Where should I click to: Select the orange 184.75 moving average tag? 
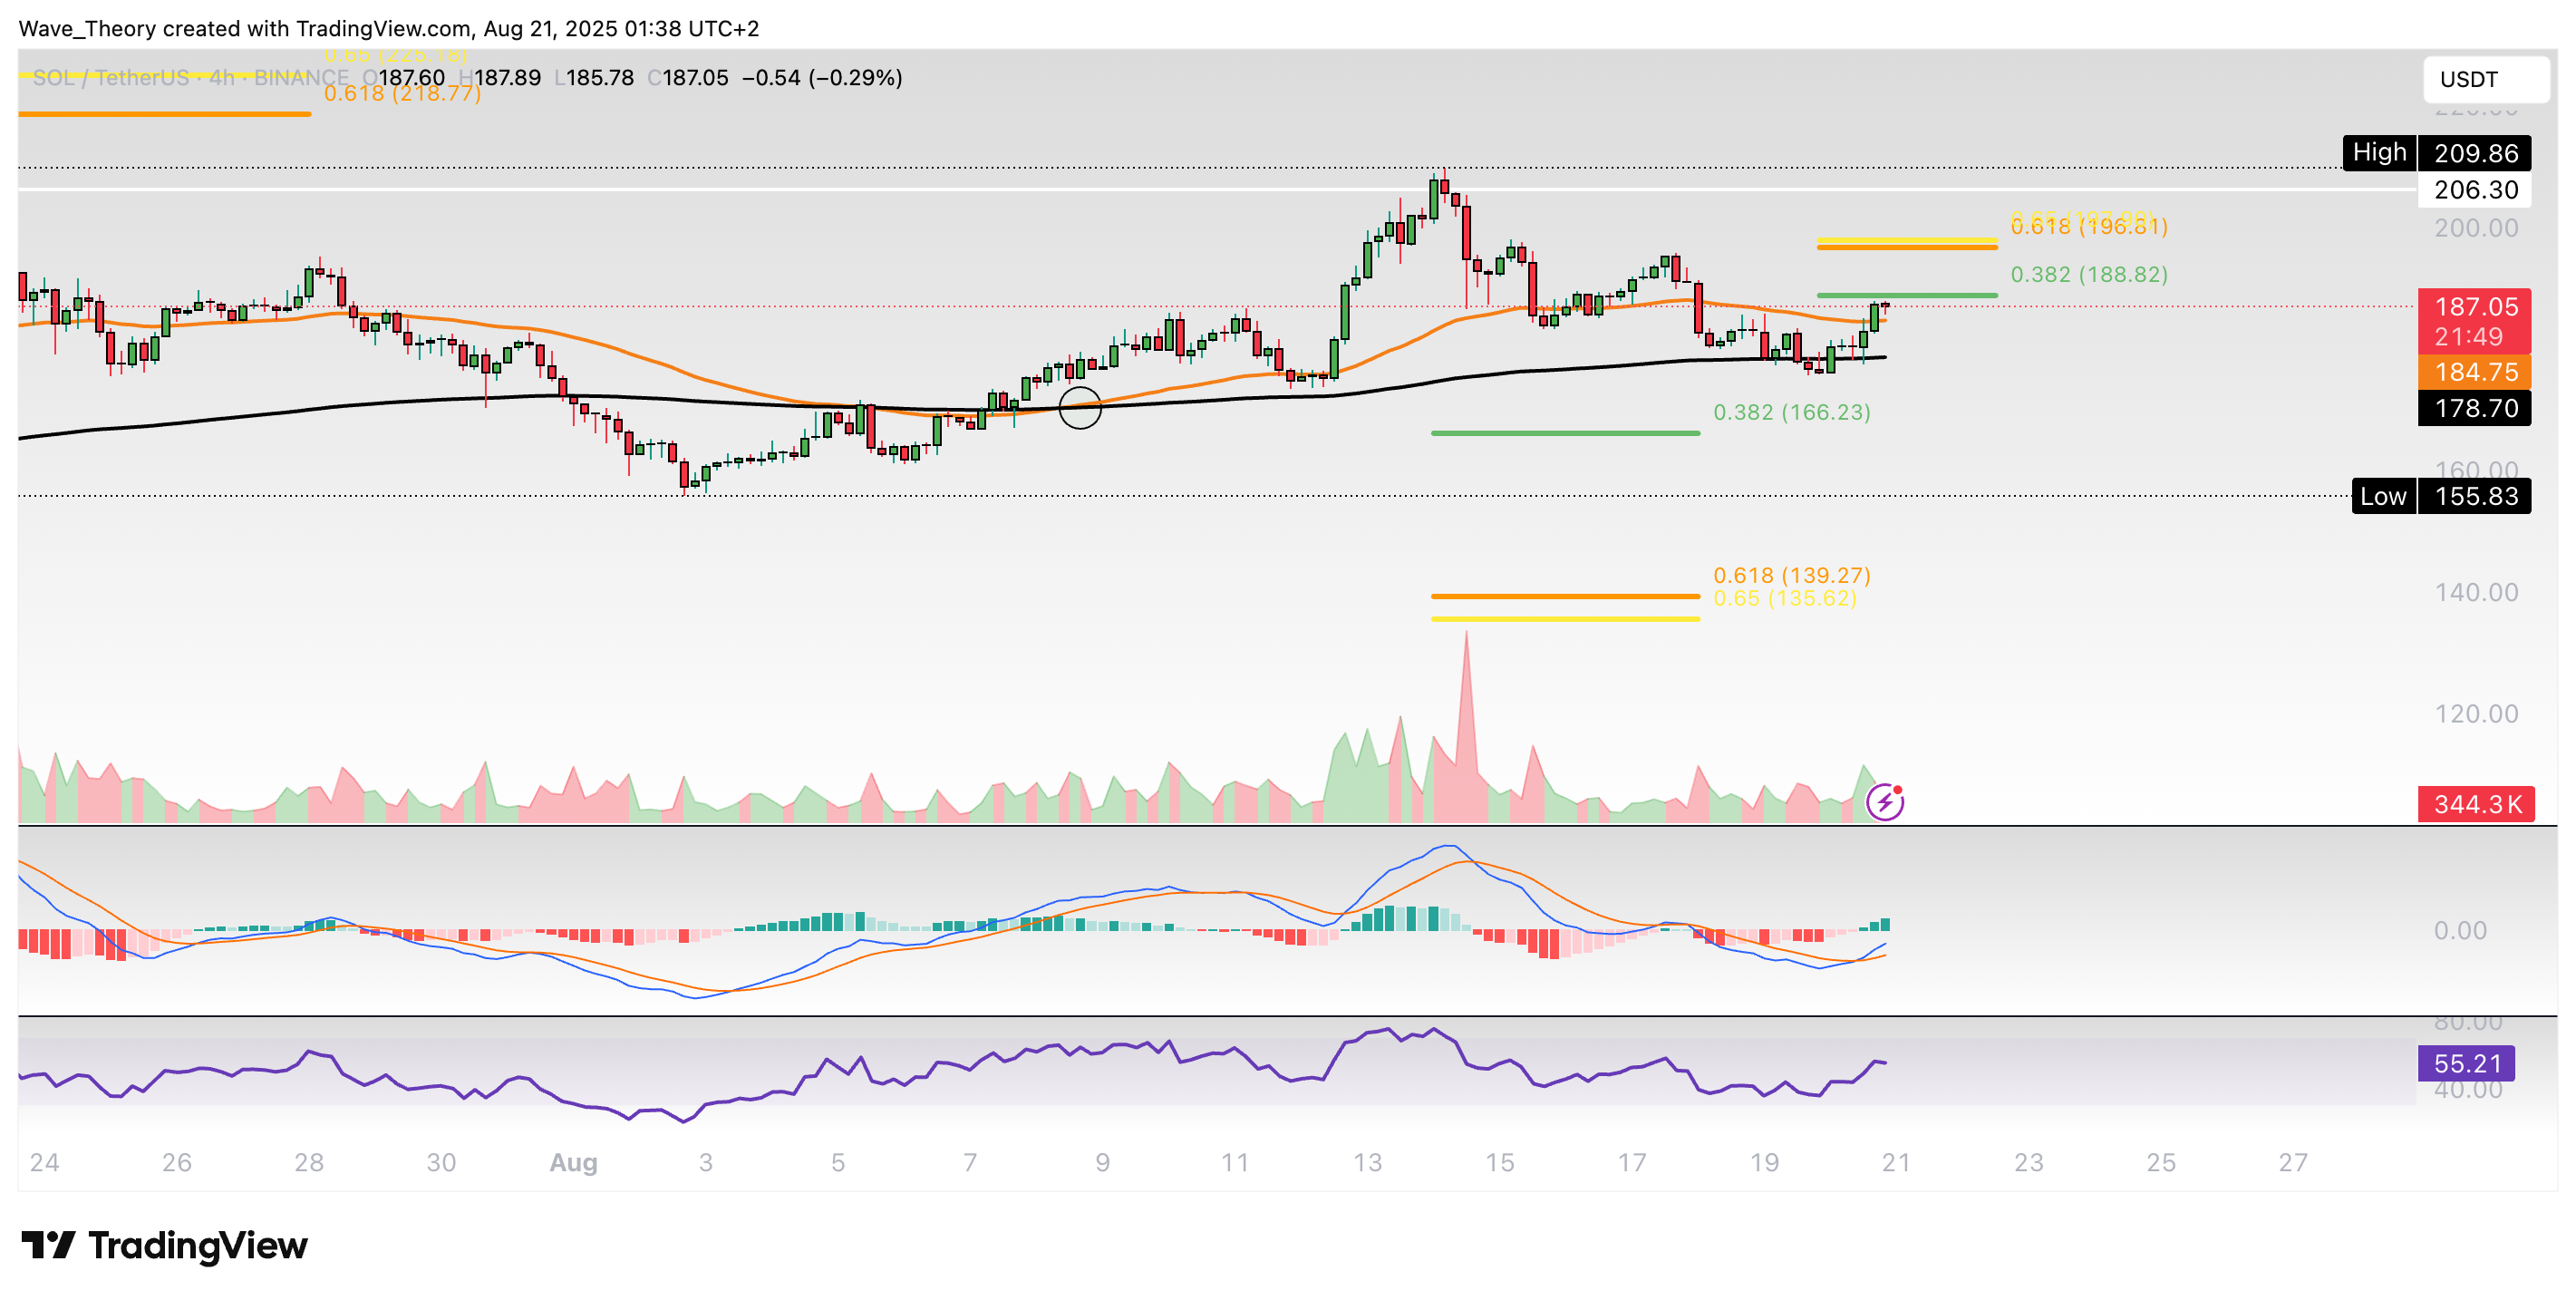pyautogui.click(x=2474, y=372)
